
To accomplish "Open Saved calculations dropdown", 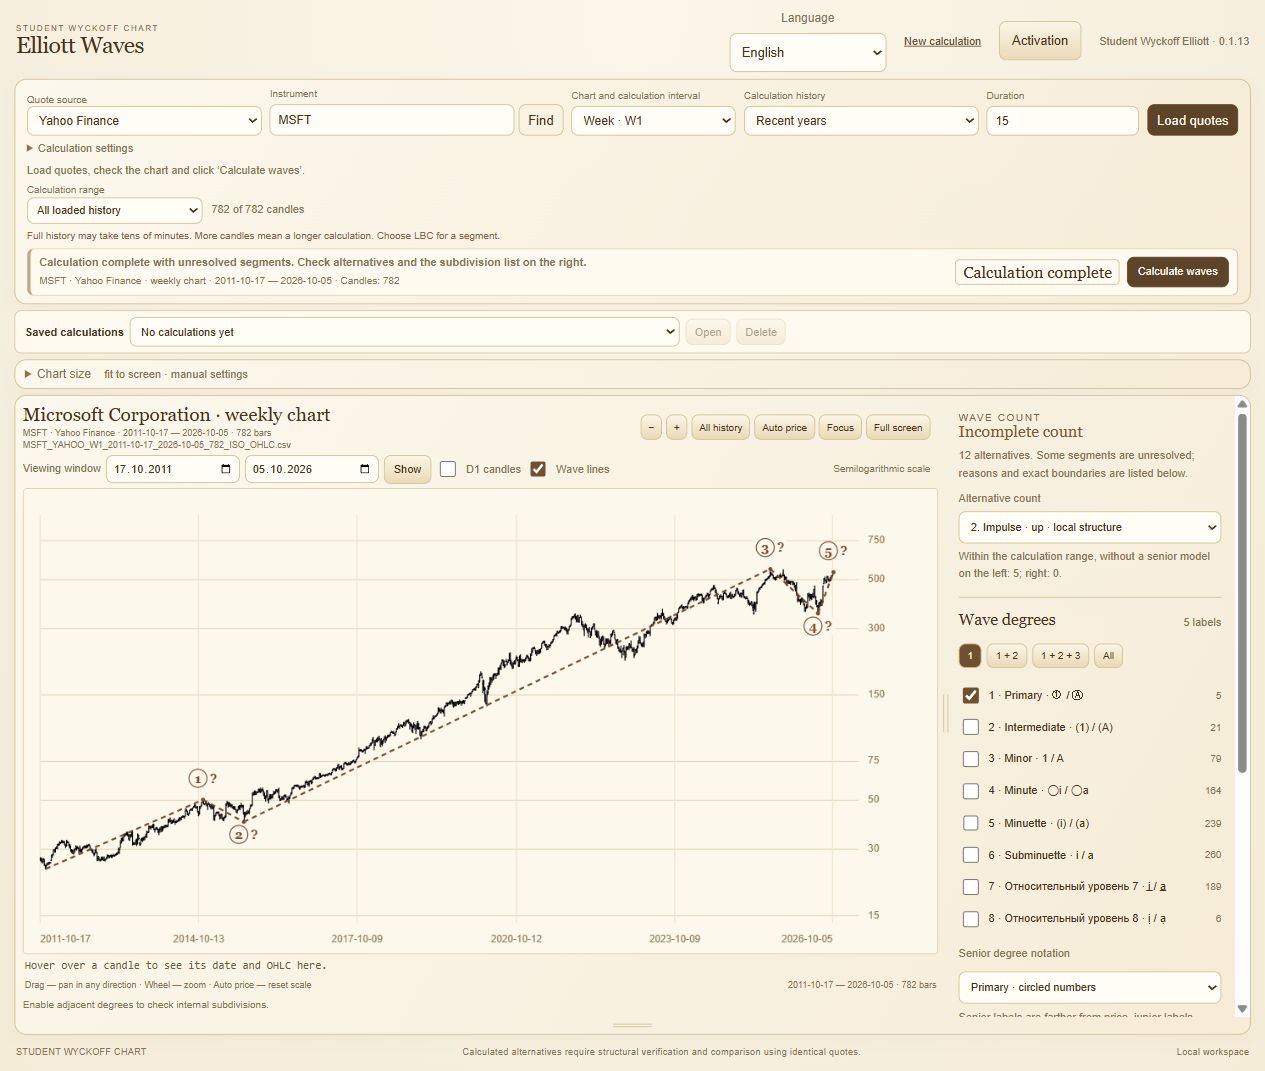I will point(405,332).
